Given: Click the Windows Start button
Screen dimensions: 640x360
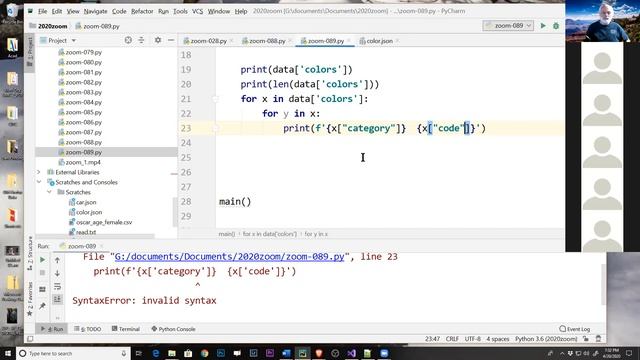Looking at the screenshot, I should [x=8, y=353].
